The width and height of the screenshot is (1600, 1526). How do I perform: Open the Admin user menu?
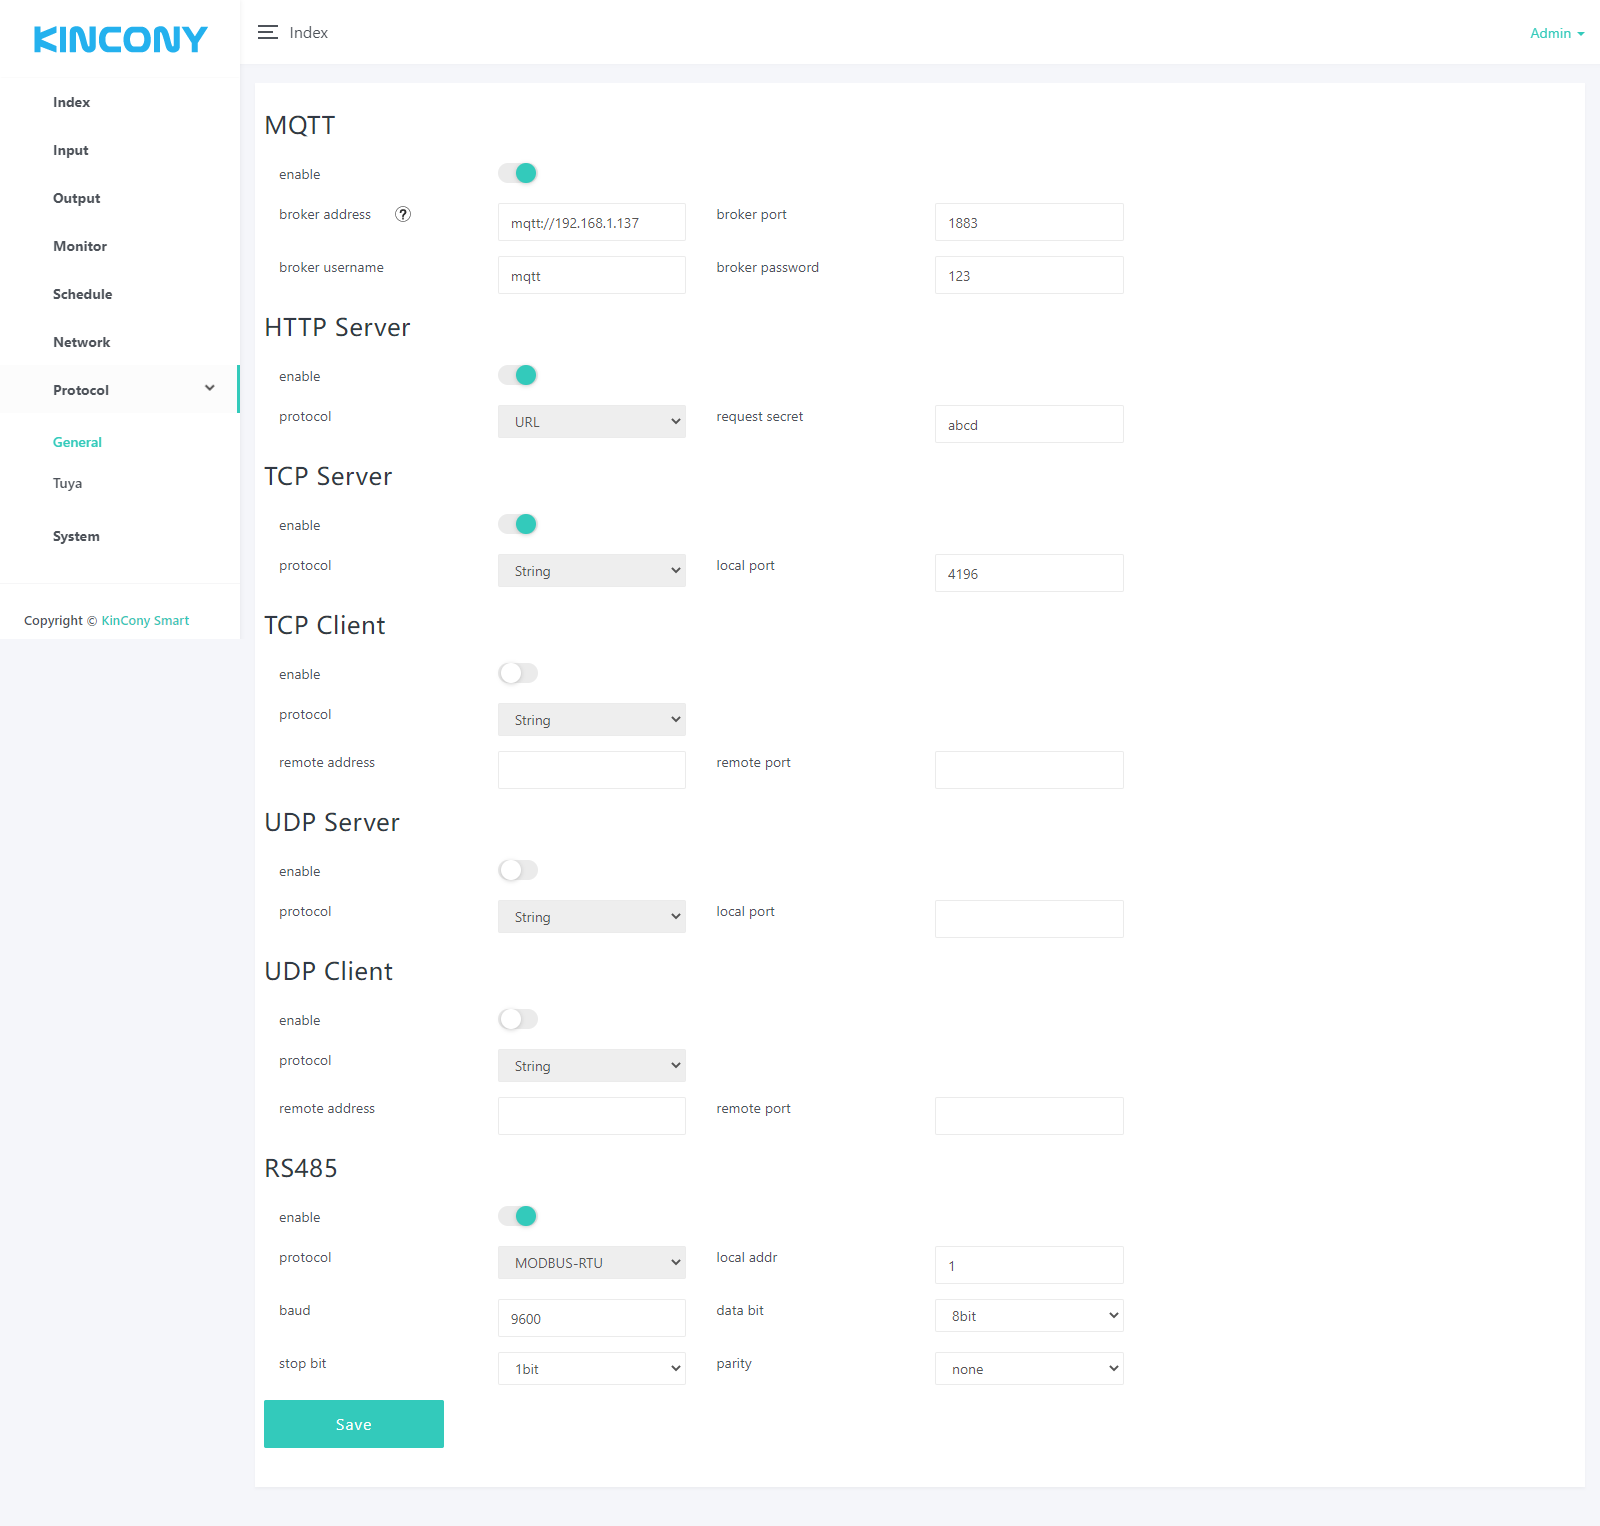(1556, 33)
